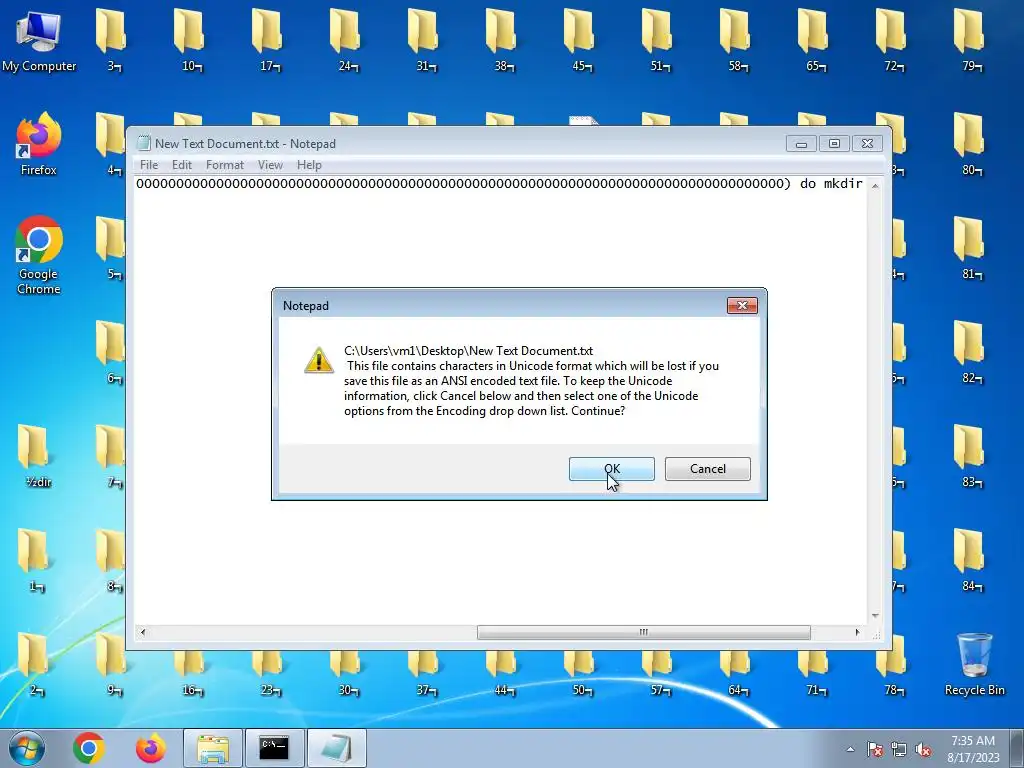Select the folder named 1¬
1024x768 pixels.
pos(35,560)
